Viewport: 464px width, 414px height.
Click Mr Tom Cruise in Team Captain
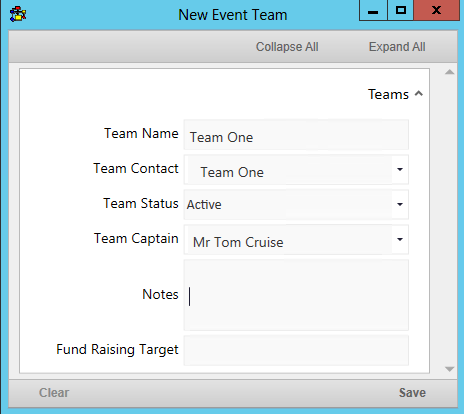coord(238,242)
